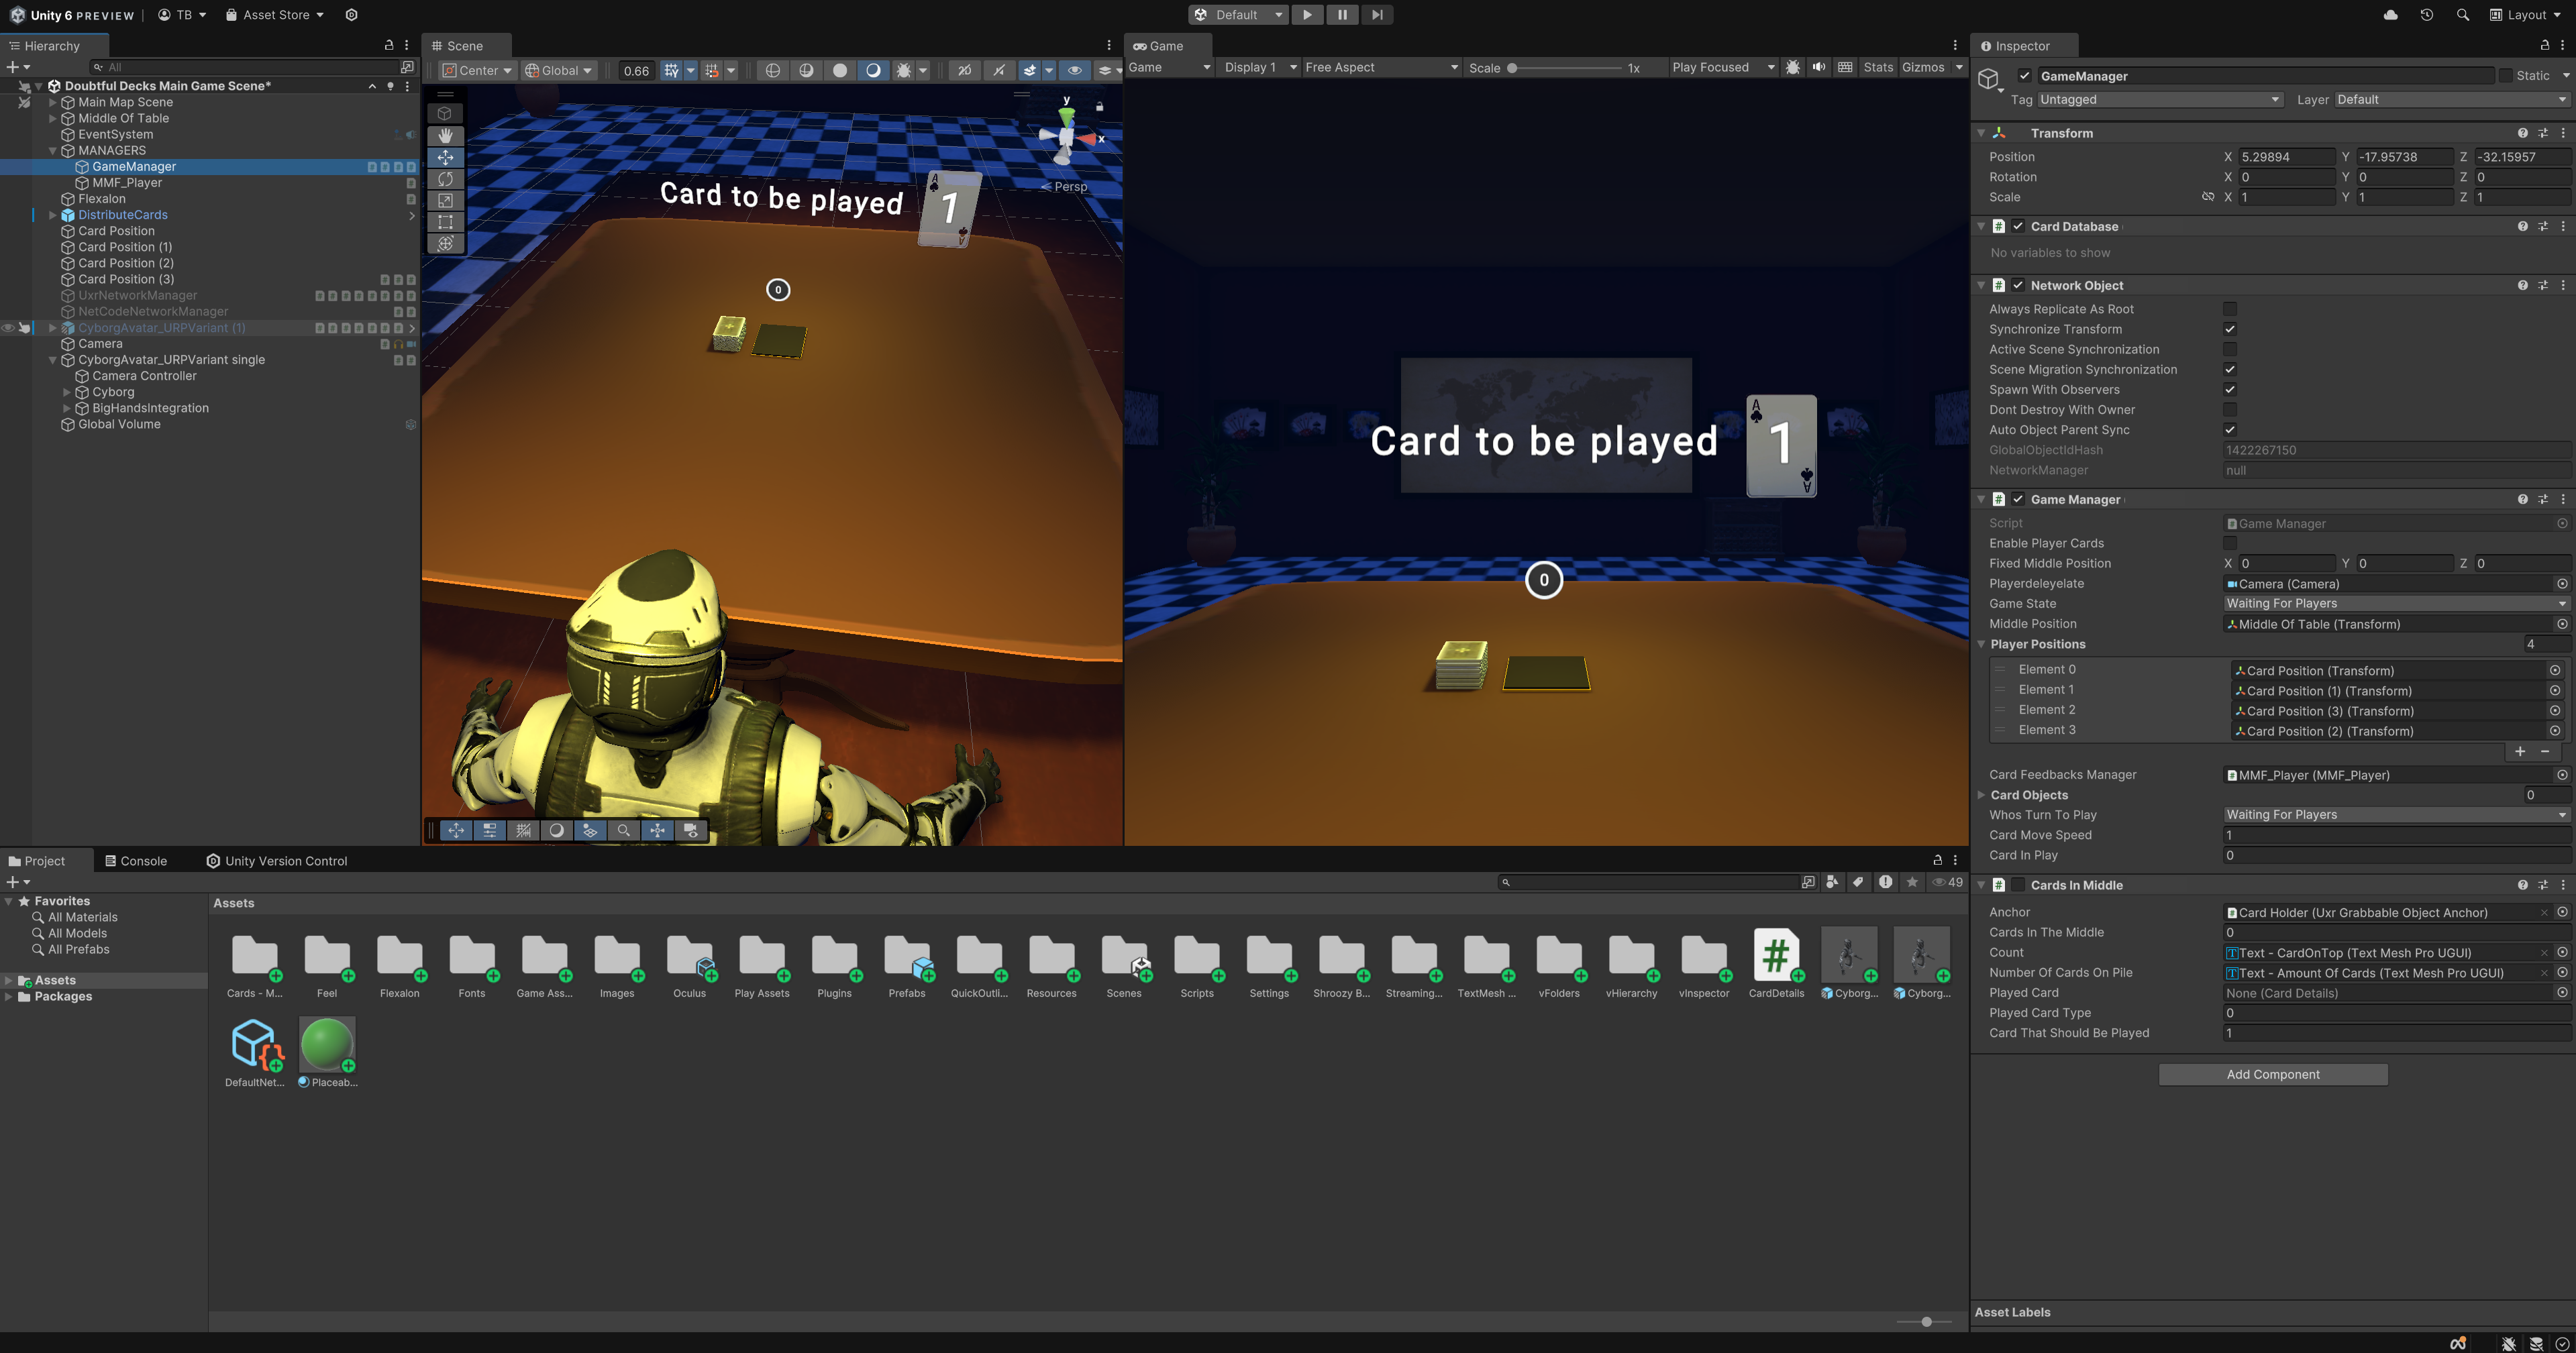Click the Game view Scale slider handle
Image resolution: width=2576 pixels, height=1353 pixels.
[1512, 68]
